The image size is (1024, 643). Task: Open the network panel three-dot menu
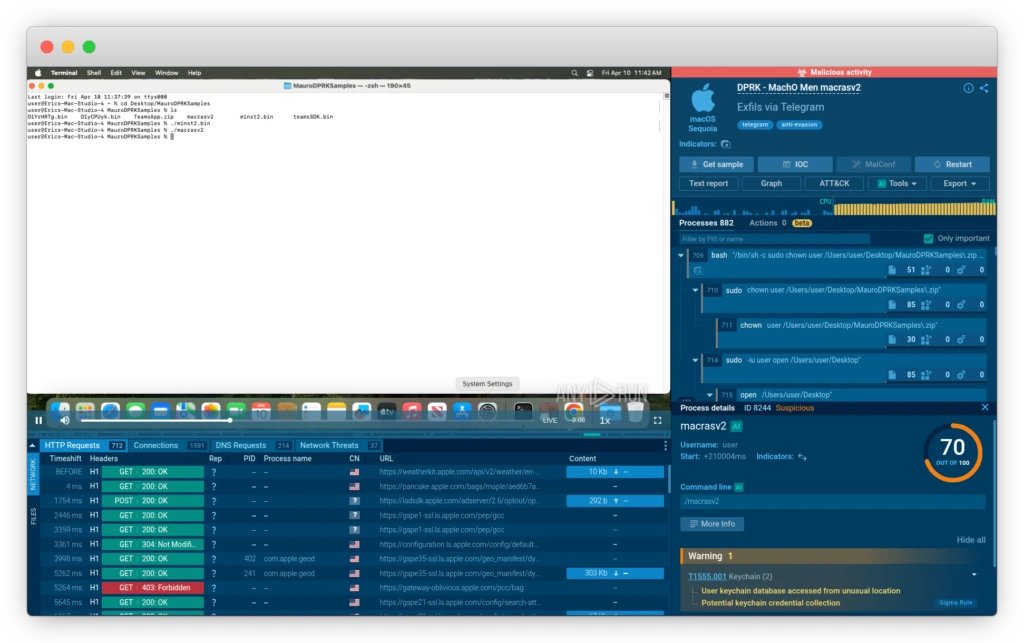665,445
